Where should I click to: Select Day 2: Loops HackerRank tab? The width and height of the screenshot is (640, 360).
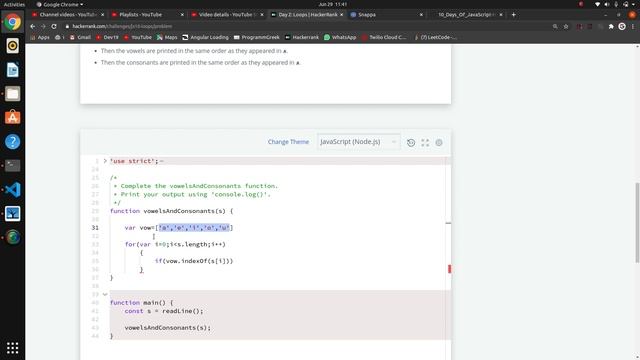click(307, 15)
